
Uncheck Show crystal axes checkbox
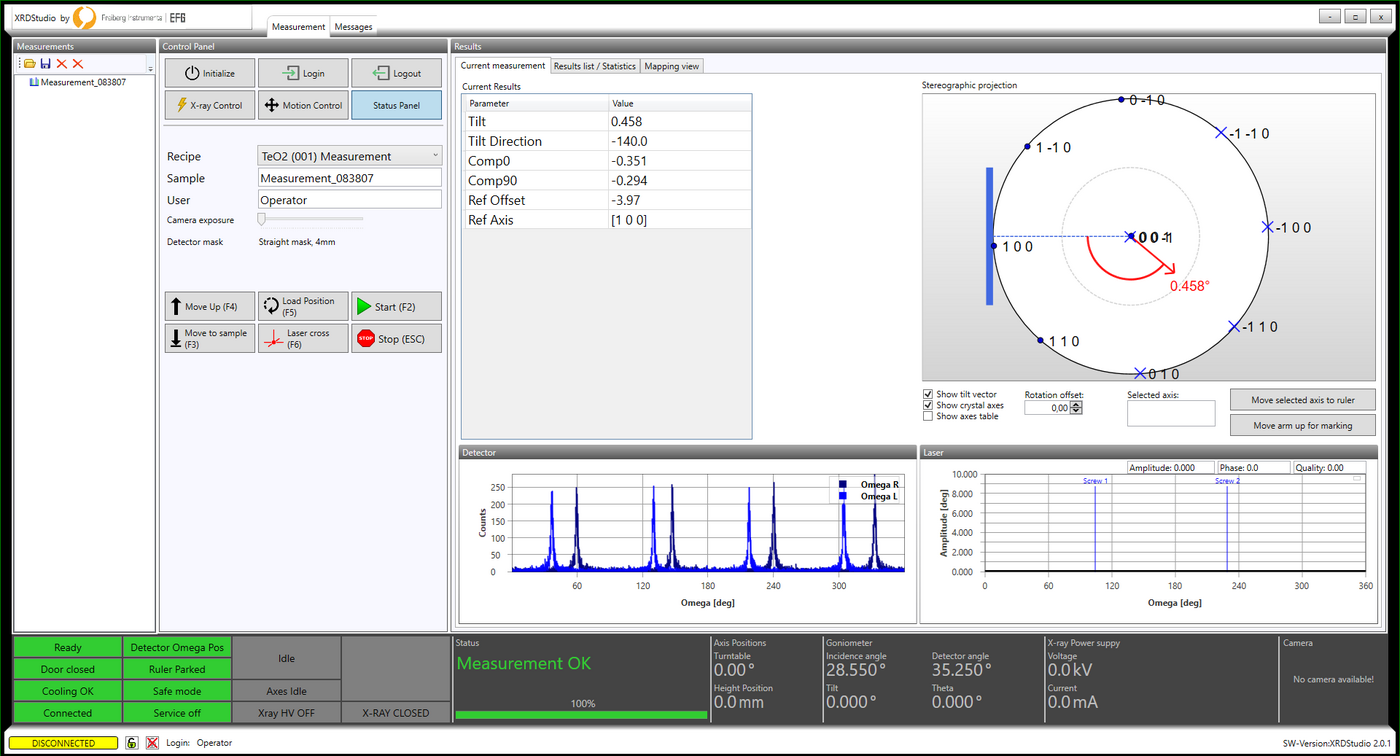click(928, 405)
